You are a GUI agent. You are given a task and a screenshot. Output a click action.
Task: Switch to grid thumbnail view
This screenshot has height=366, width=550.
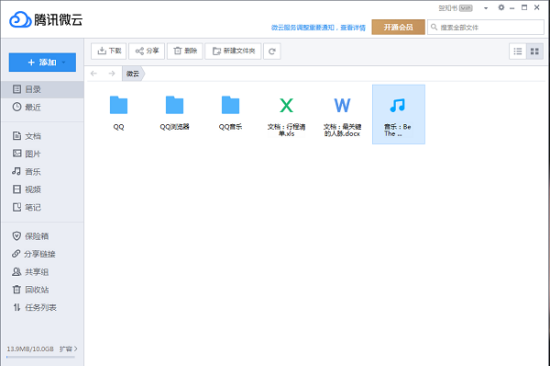(535, 52)
